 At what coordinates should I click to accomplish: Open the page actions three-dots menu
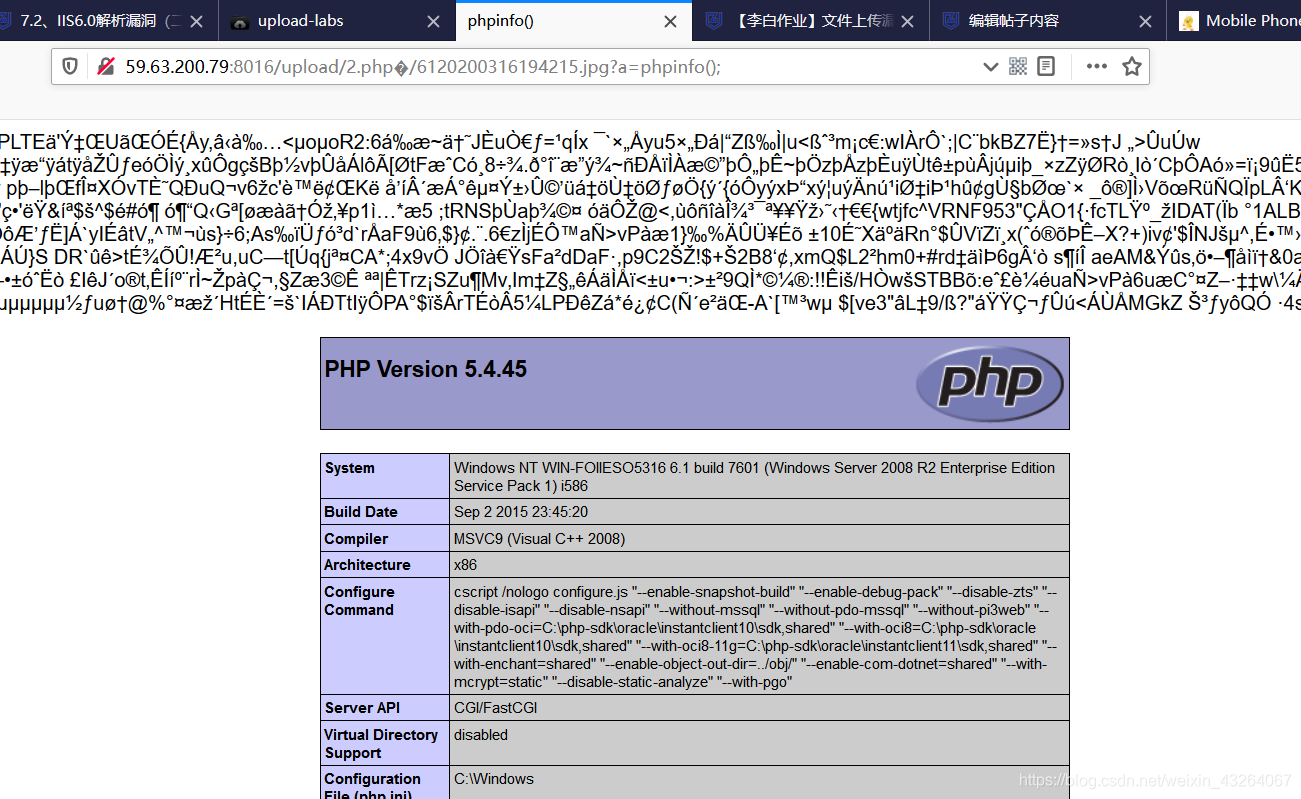[x=1097, y=66]
